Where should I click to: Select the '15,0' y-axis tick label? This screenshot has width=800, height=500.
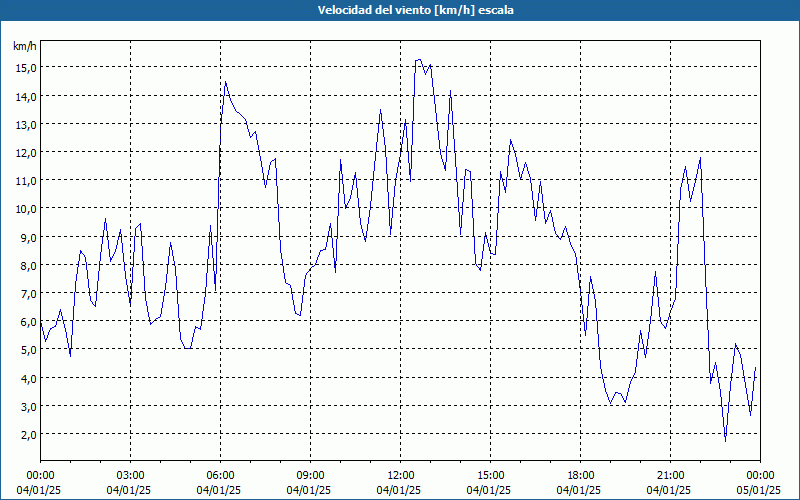pos(25,67)
